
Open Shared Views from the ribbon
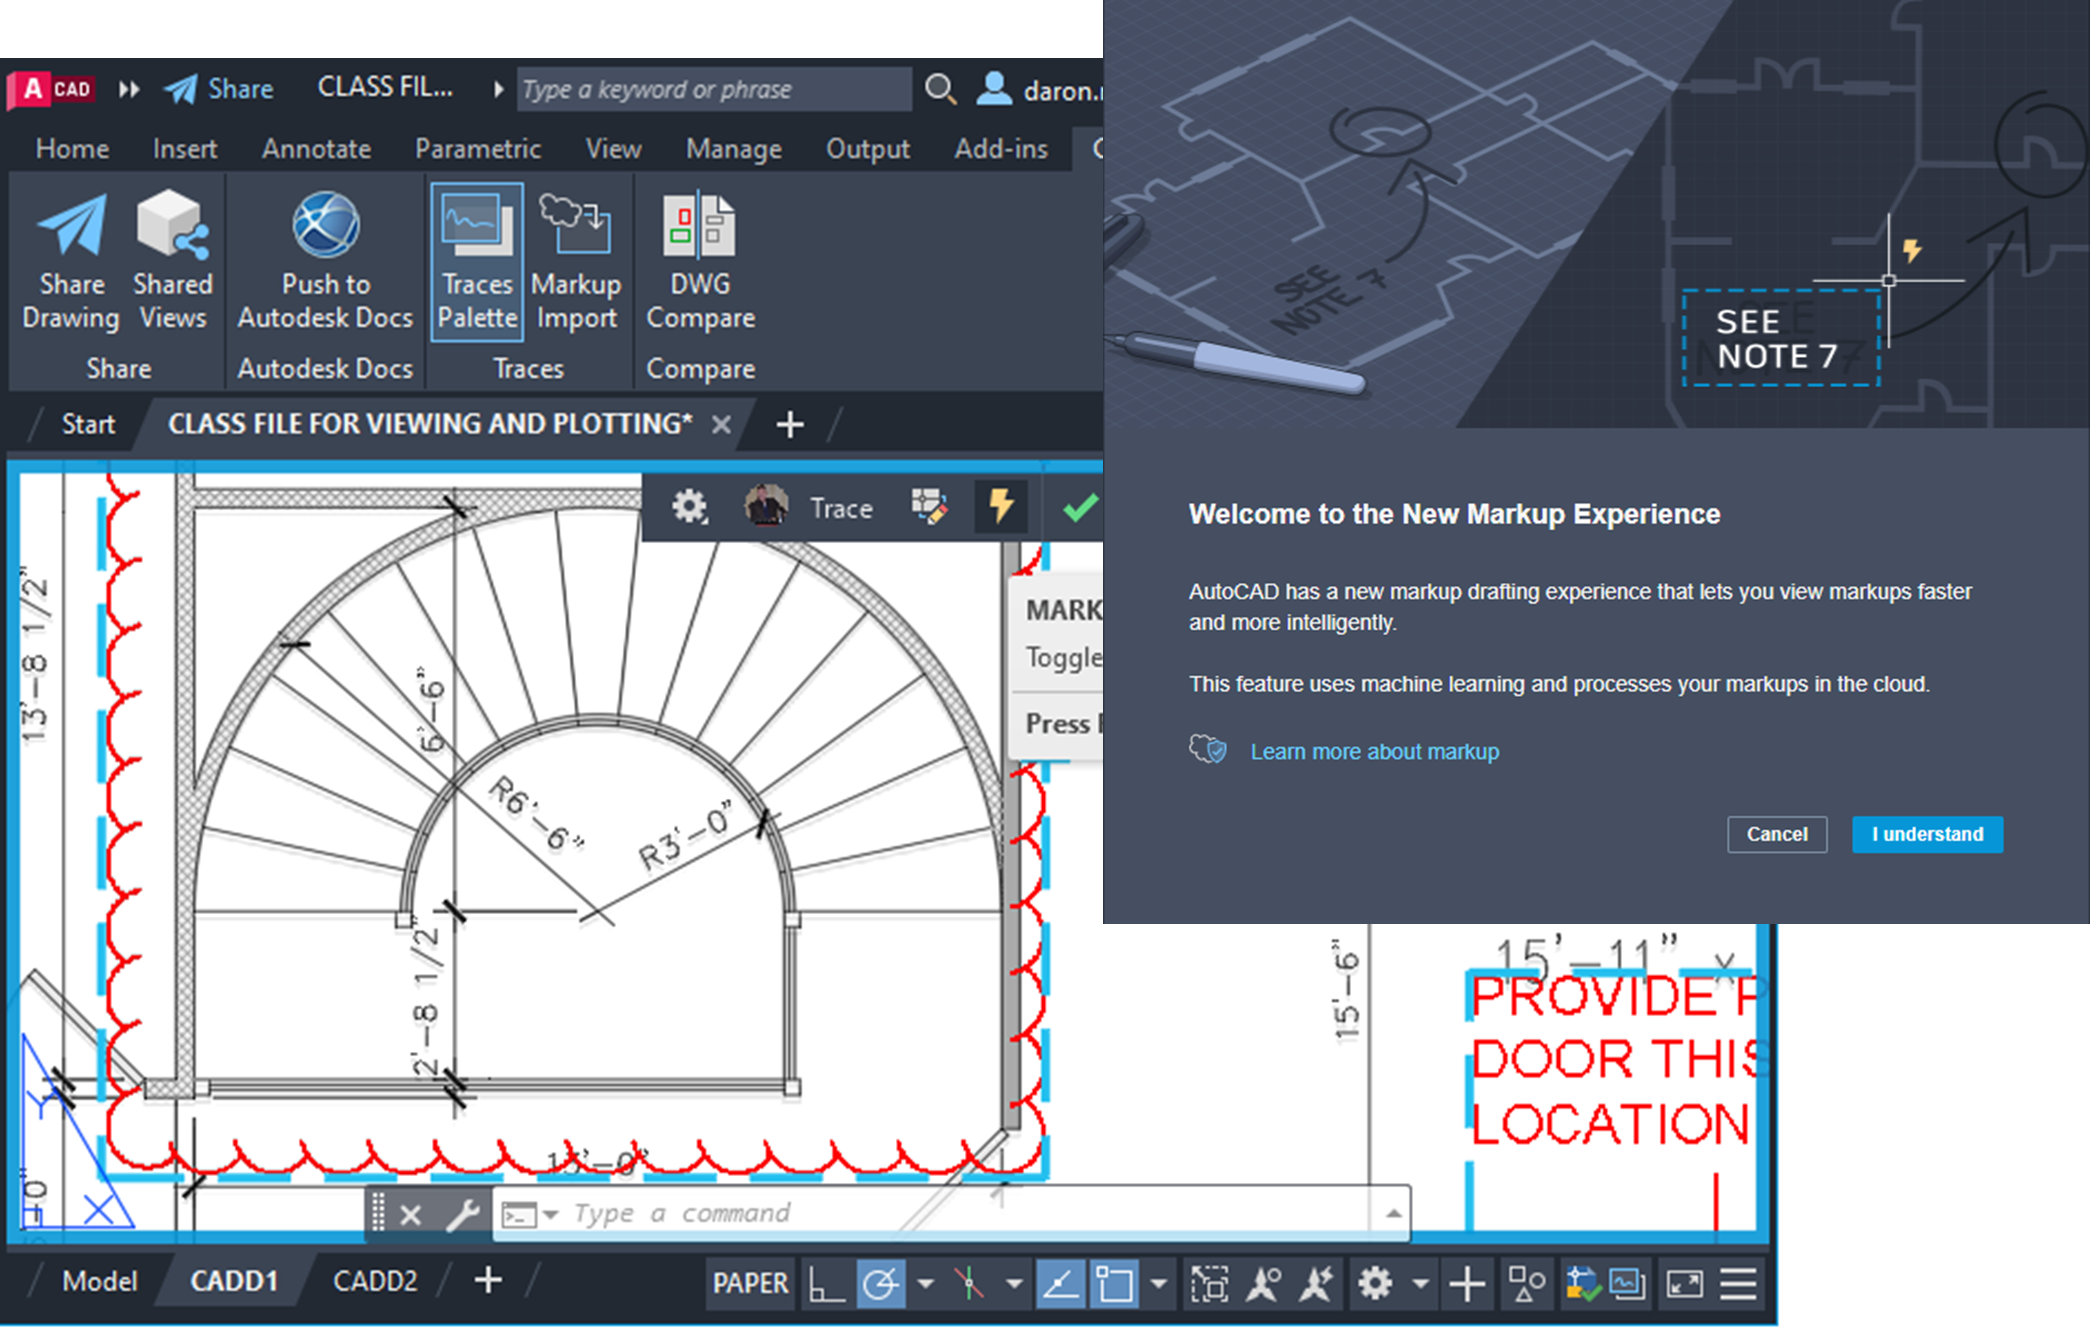point(173,262)
